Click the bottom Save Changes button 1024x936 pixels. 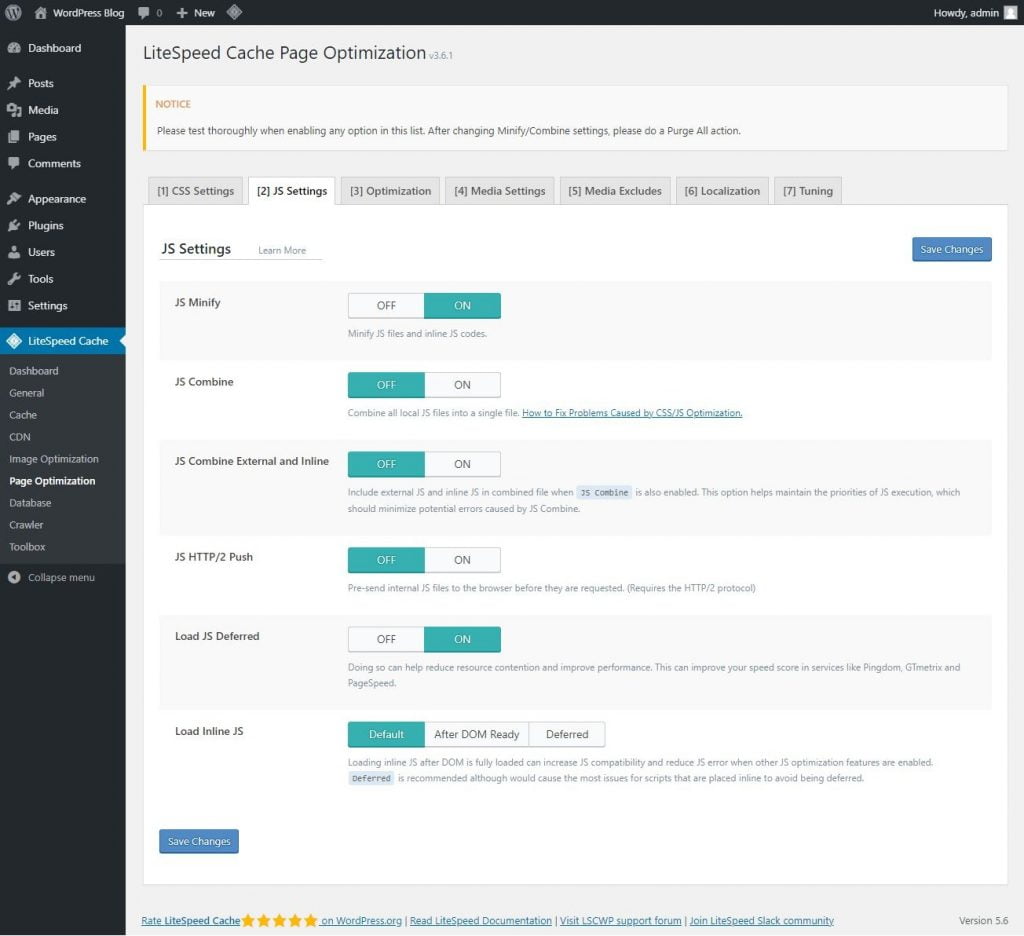coord(199,841)
